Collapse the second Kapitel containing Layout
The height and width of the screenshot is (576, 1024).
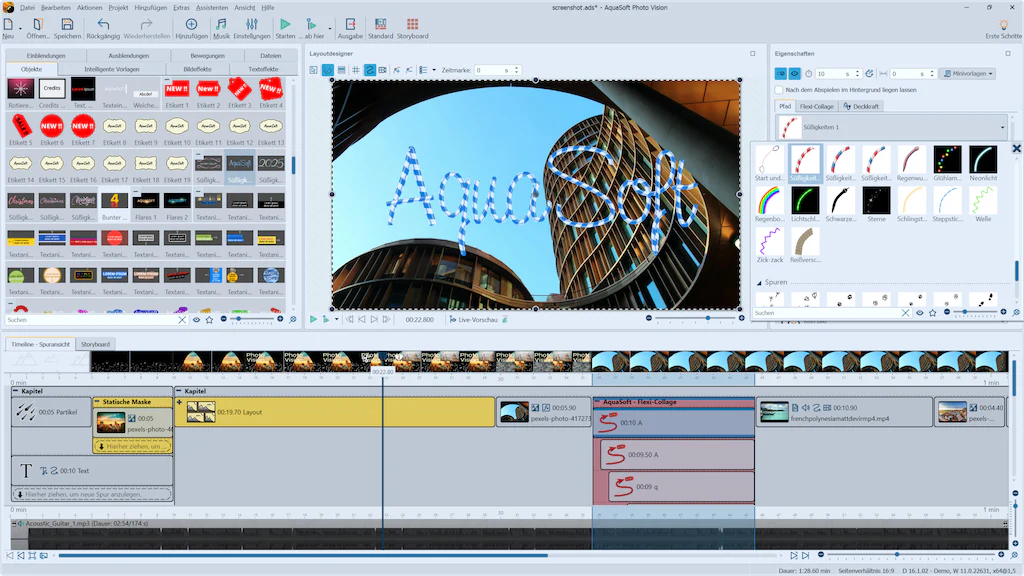(x=179, y=391)
